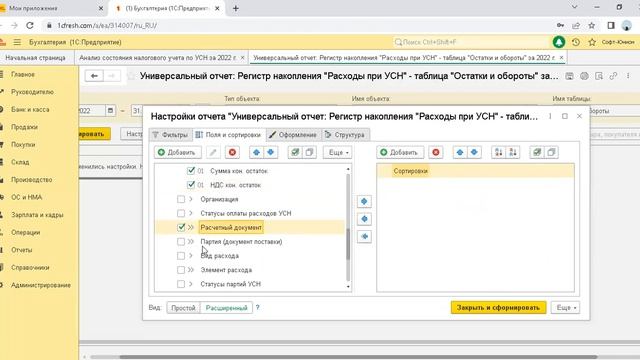
Task: Move field up in fields toolbar
Action: tap(256, 152)
